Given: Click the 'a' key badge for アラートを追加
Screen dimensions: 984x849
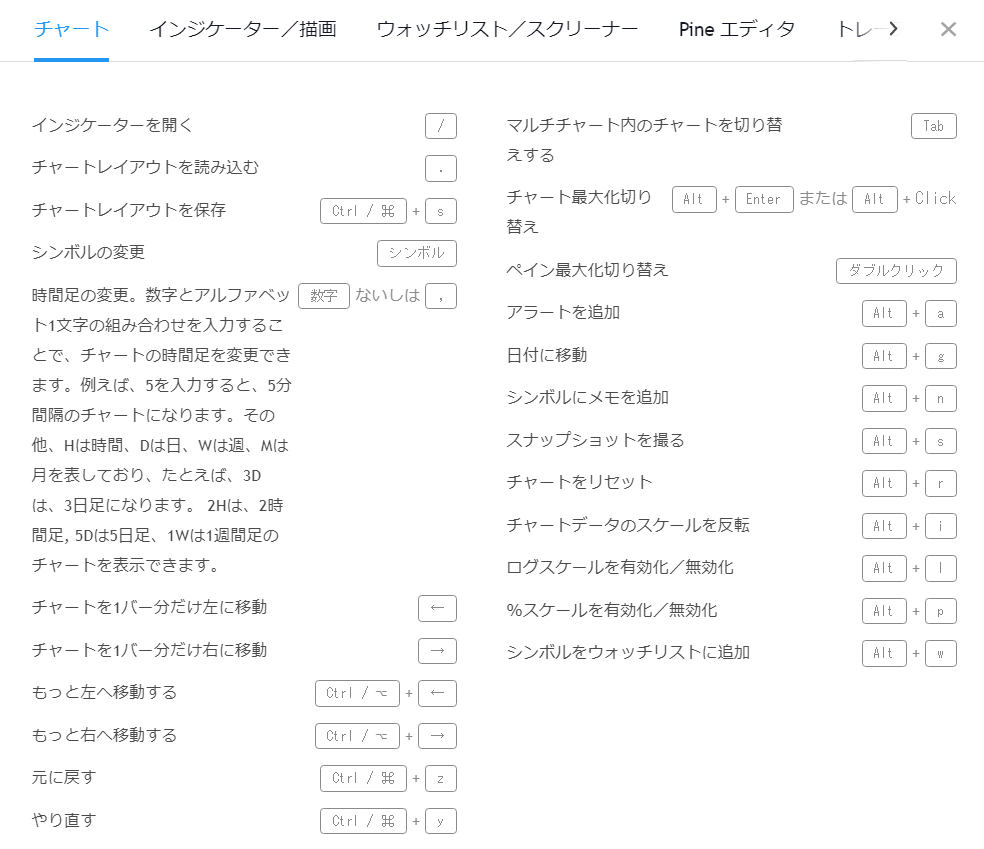Looking at the screenshot, I should [x=940, y=313].
